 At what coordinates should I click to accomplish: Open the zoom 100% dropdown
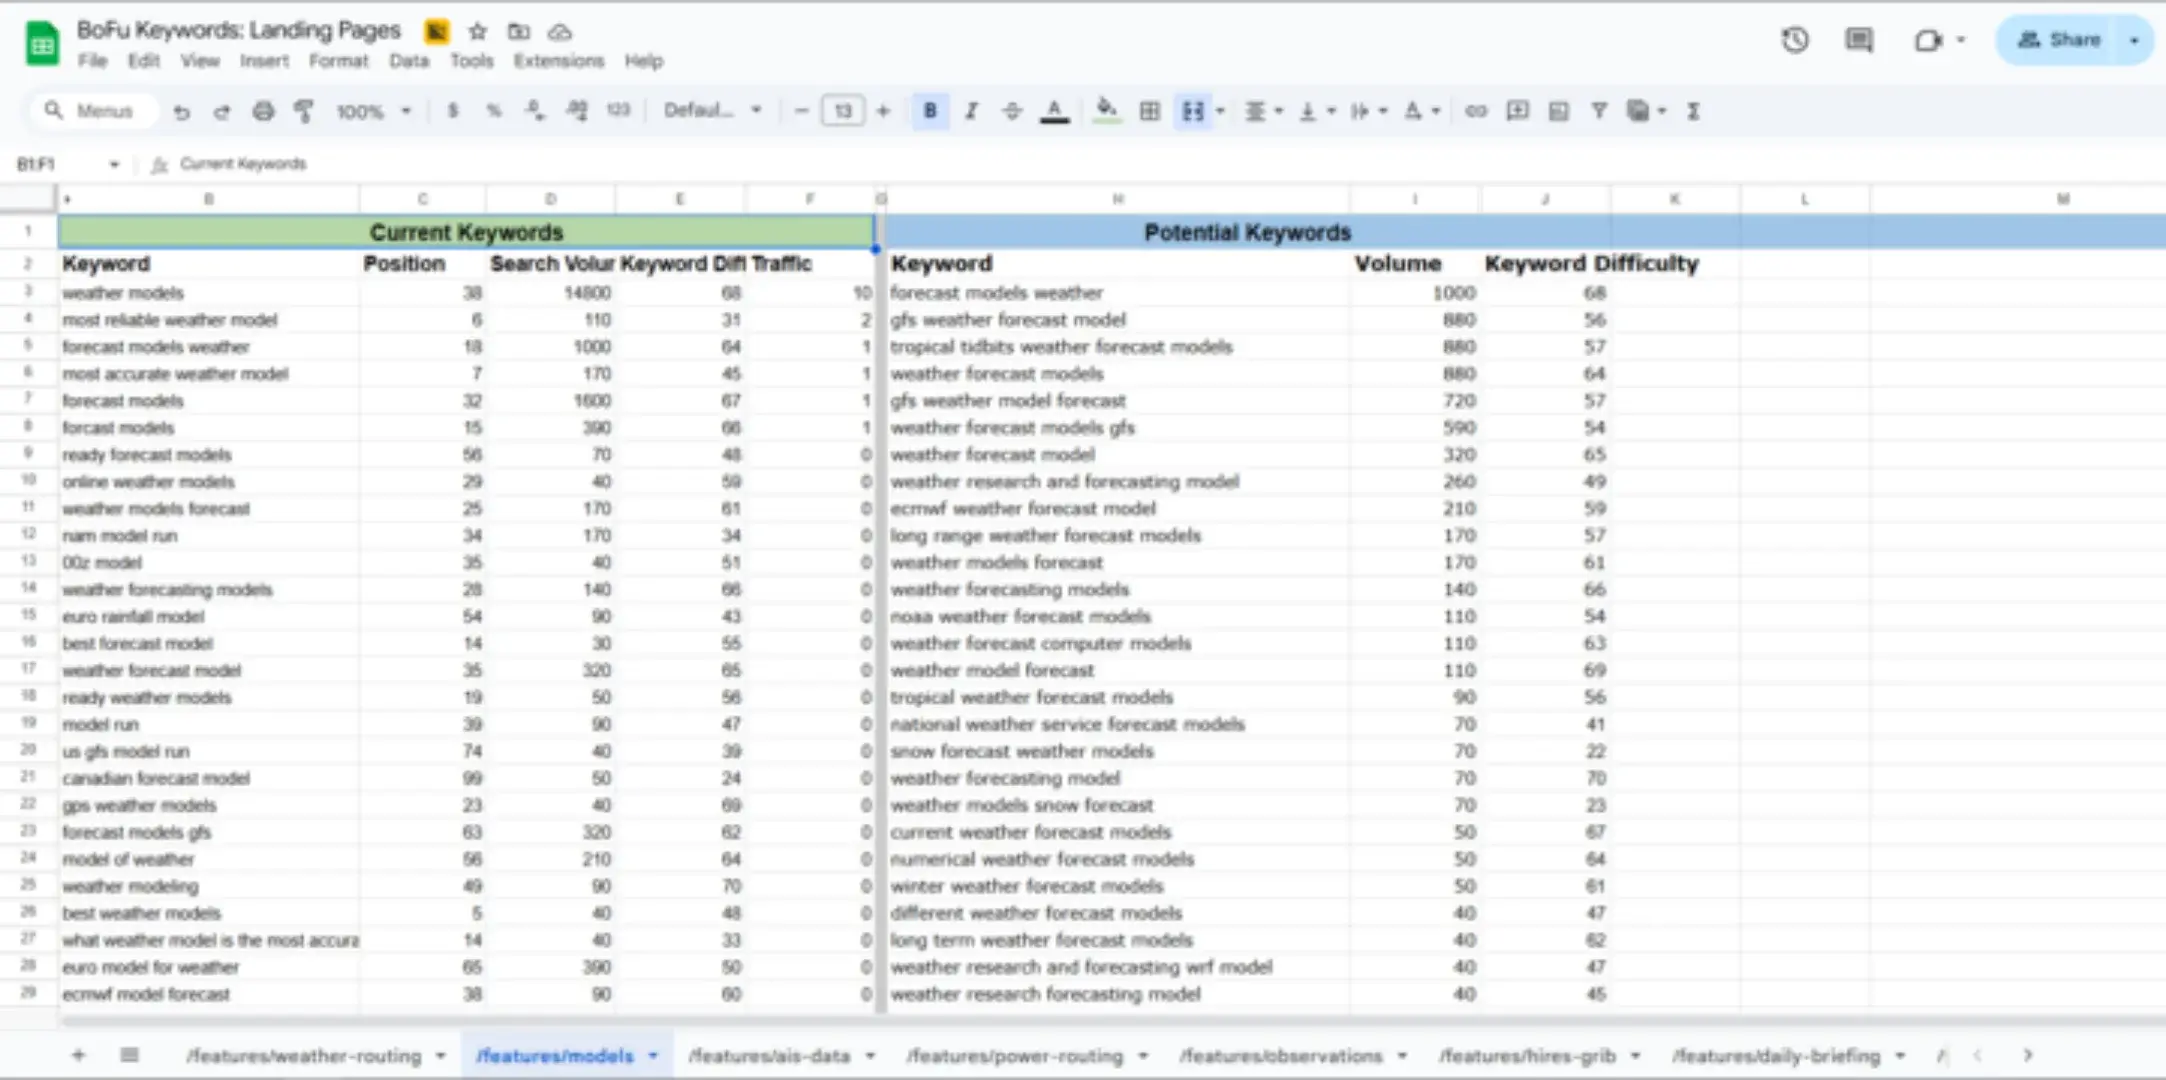tap(373, 111)
